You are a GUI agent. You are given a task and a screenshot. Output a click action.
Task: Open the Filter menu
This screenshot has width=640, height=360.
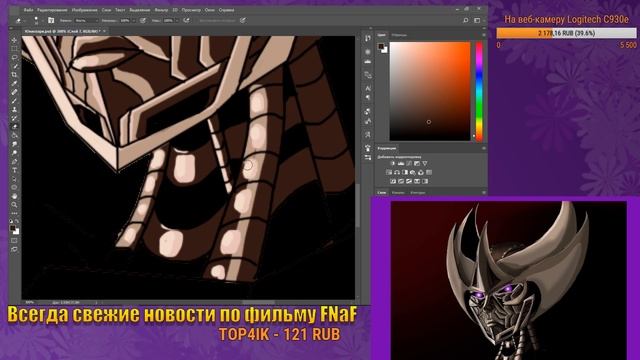pyautogui.click(x=161, y=10)
